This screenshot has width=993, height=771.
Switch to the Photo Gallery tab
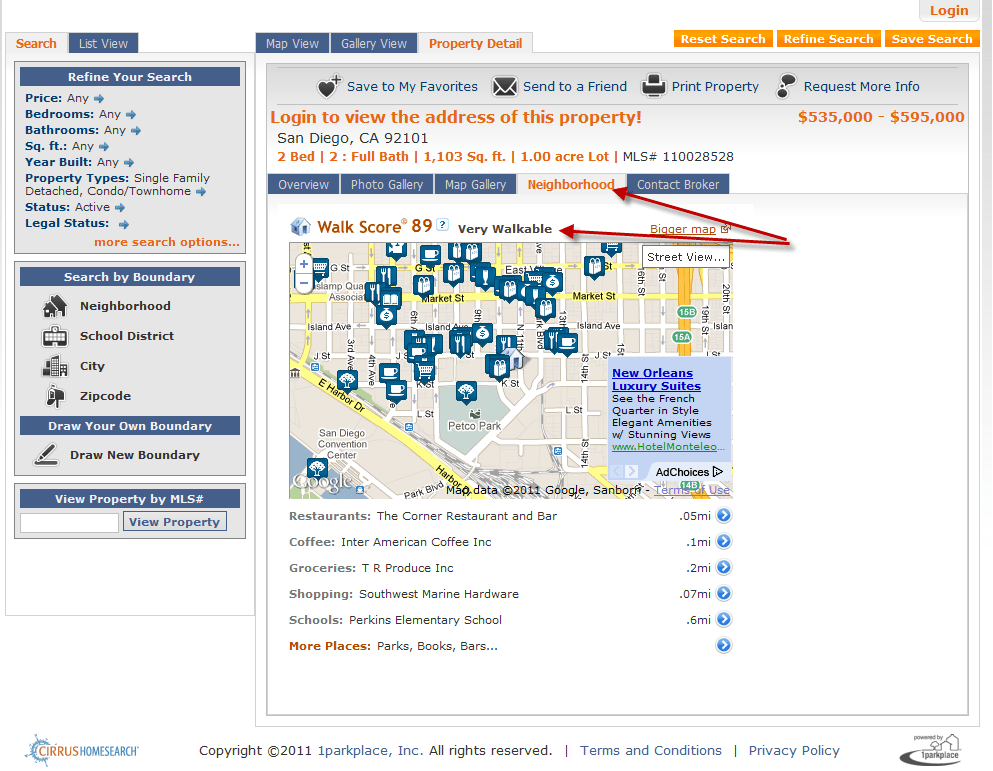click(x=386, y=184)
